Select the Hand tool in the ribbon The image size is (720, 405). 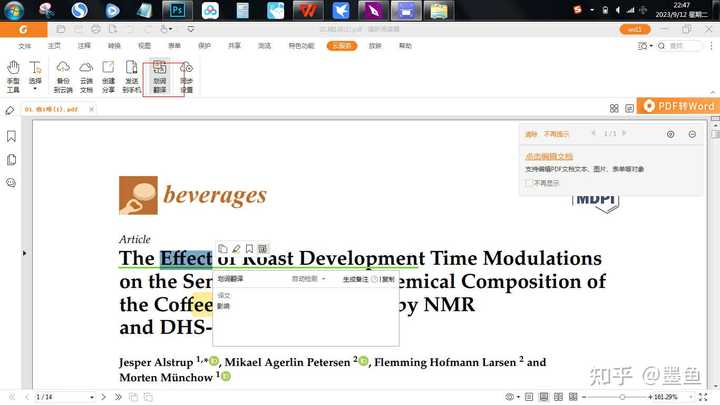(x=13, y=76)
